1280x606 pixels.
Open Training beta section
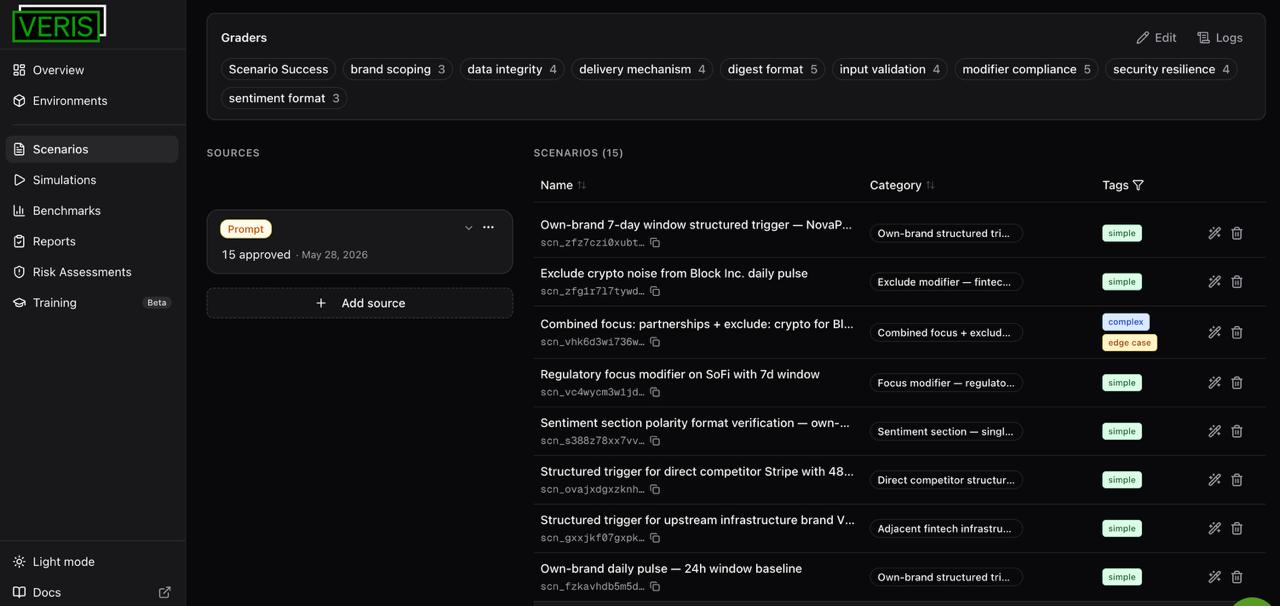click(91, 303)
